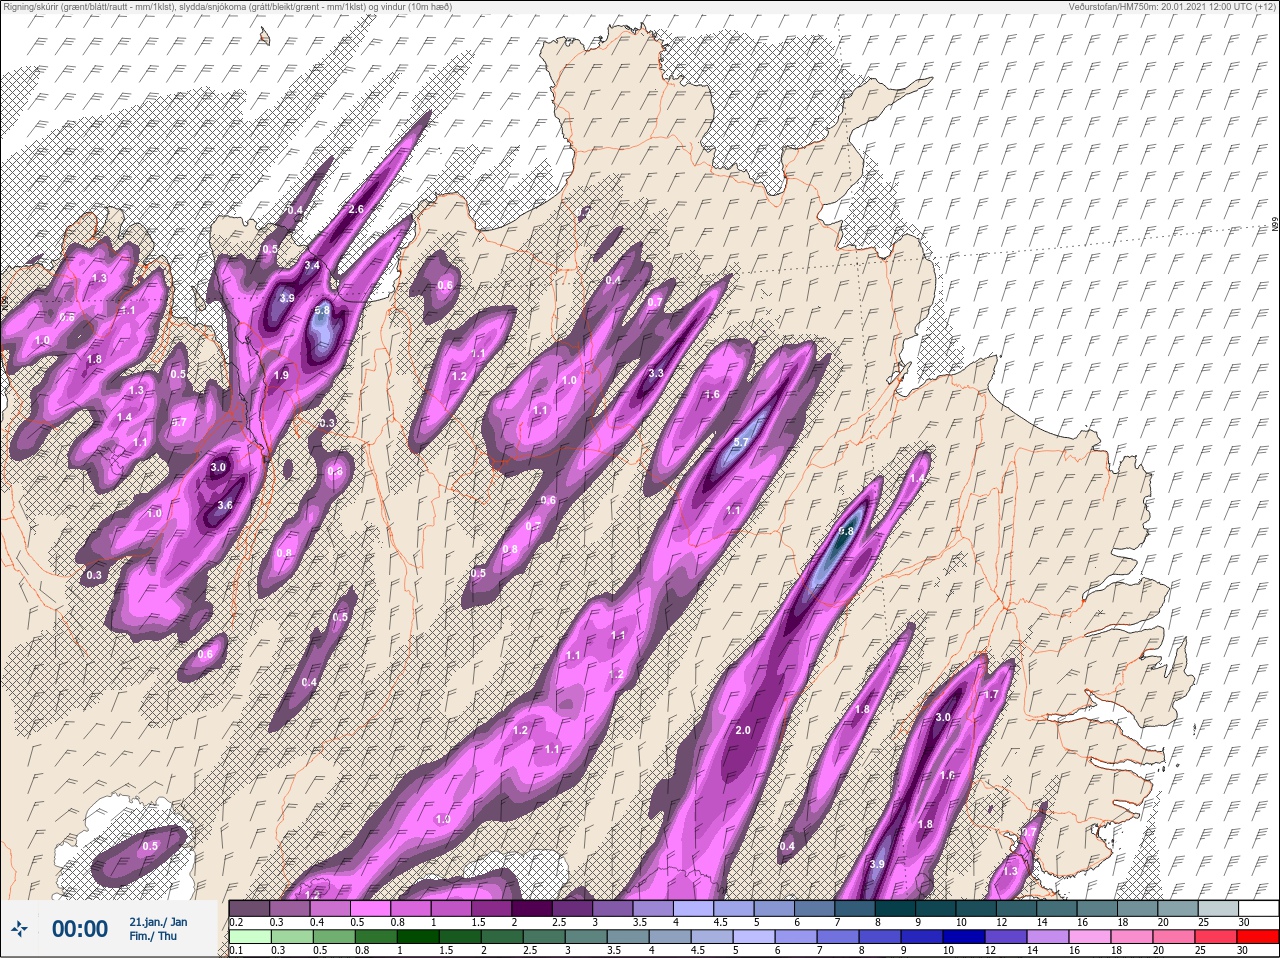
Task: Click the 1.9 precipitation value on the map
Action: click(x=281, y=375)
